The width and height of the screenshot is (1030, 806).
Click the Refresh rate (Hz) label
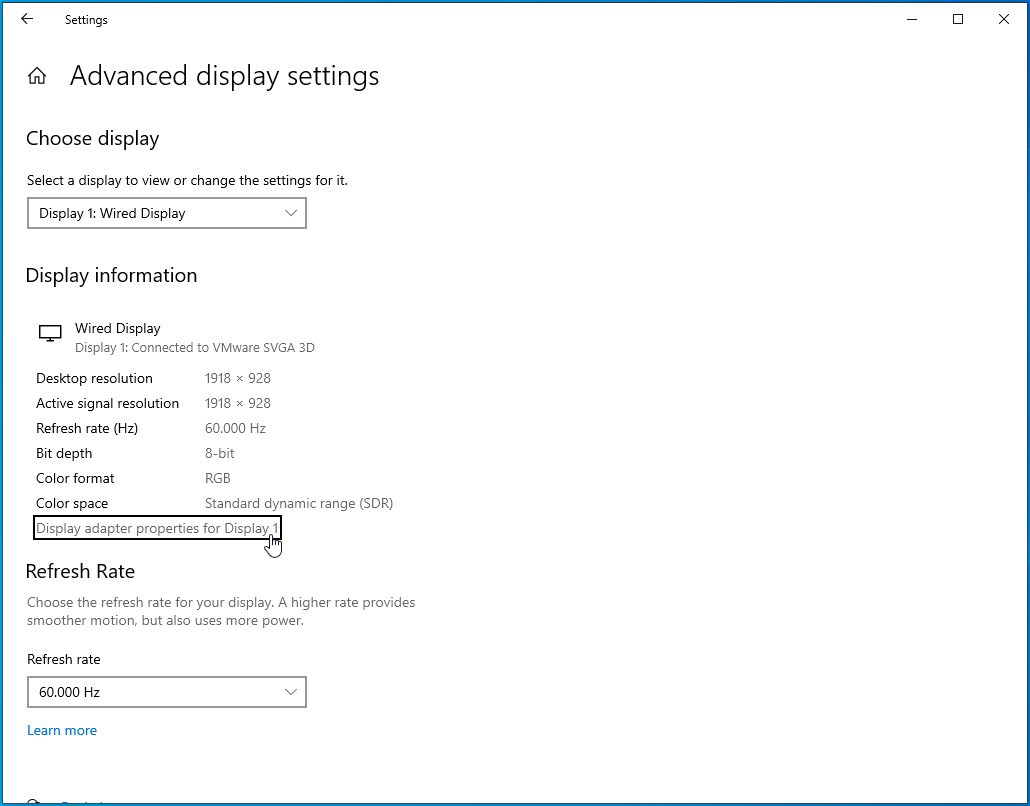pyautogui.click(x=87, y=428)
